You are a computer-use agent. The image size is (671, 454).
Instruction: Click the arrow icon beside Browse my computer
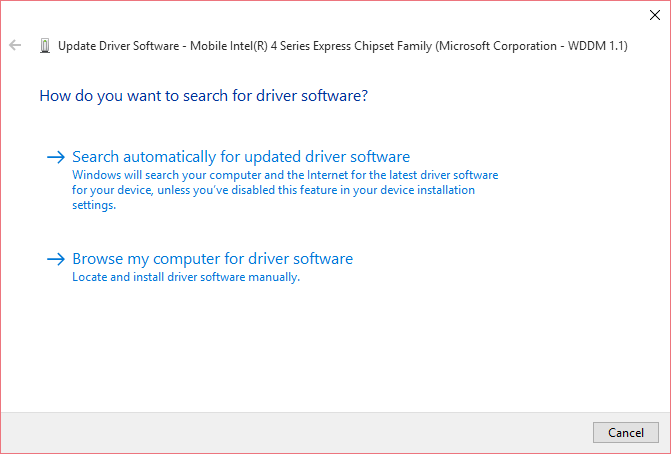(56, 259)
